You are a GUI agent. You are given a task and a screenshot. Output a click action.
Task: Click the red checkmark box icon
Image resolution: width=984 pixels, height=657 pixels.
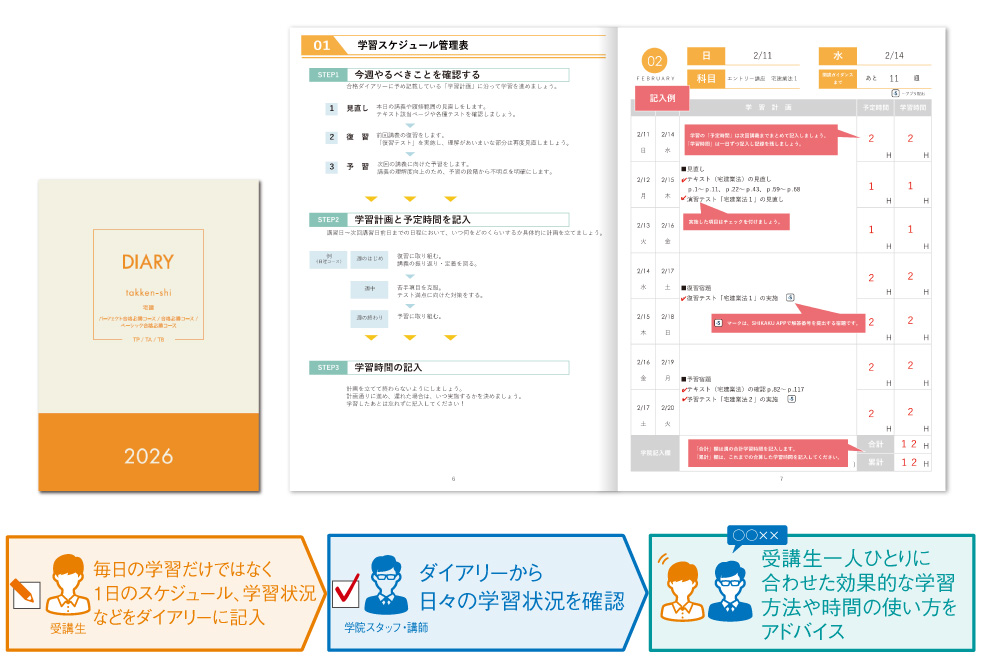tap(346, 591)
